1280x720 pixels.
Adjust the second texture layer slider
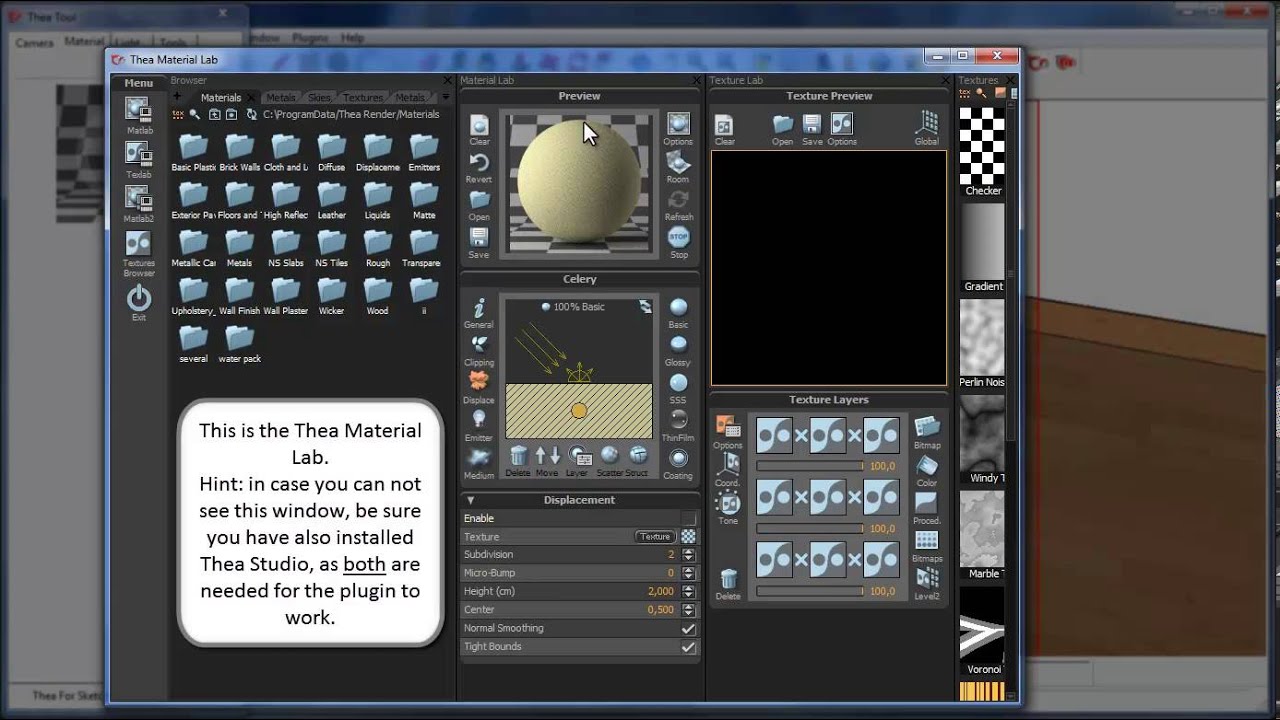(x=810, y=529)
